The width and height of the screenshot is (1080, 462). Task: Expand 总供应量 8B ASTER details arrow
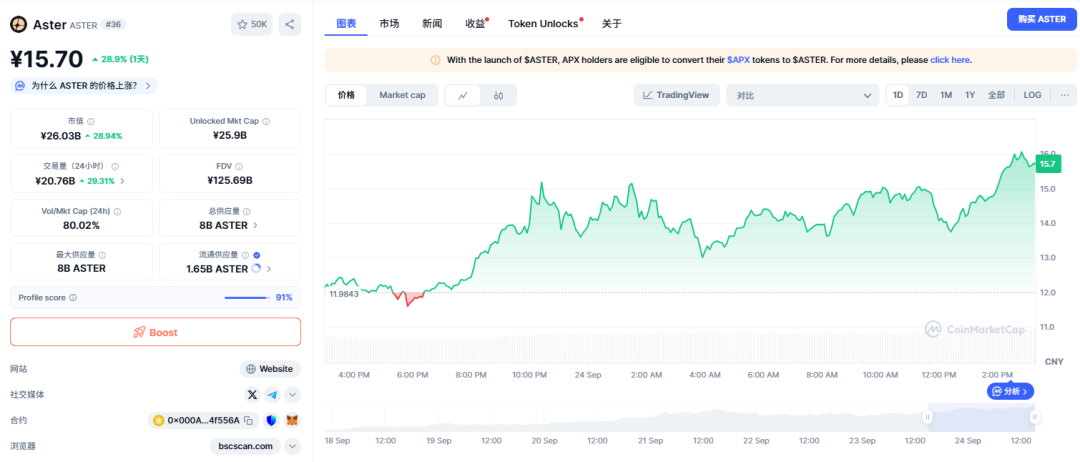tap(256, 225)
